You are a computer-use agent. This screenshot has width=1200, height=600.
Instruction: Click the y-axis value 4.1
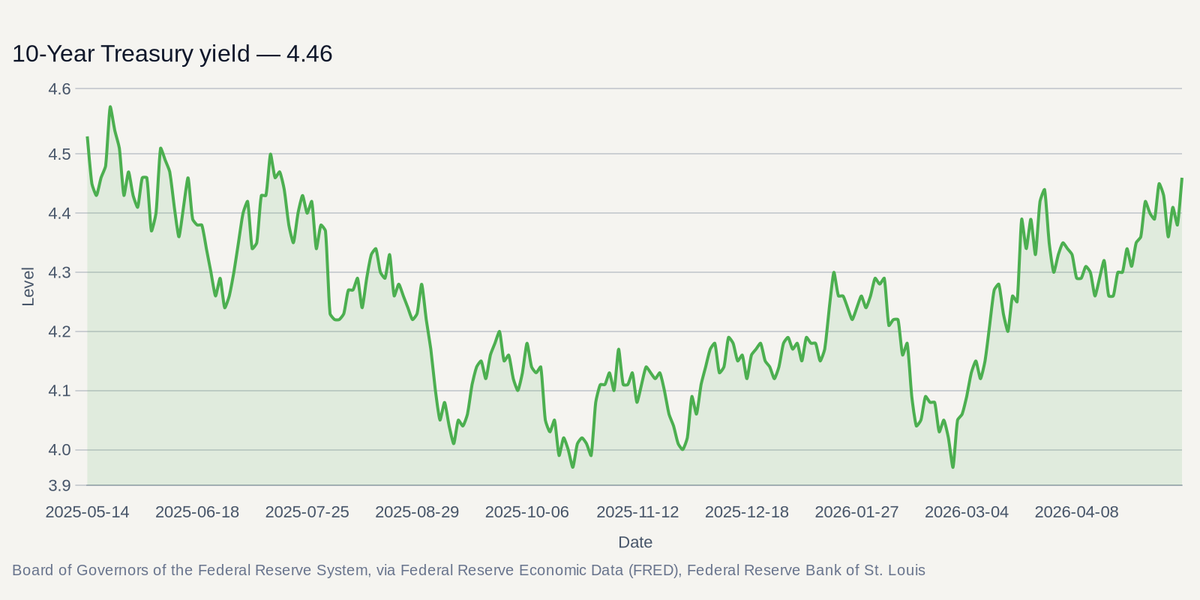click(x=60, y=391)
